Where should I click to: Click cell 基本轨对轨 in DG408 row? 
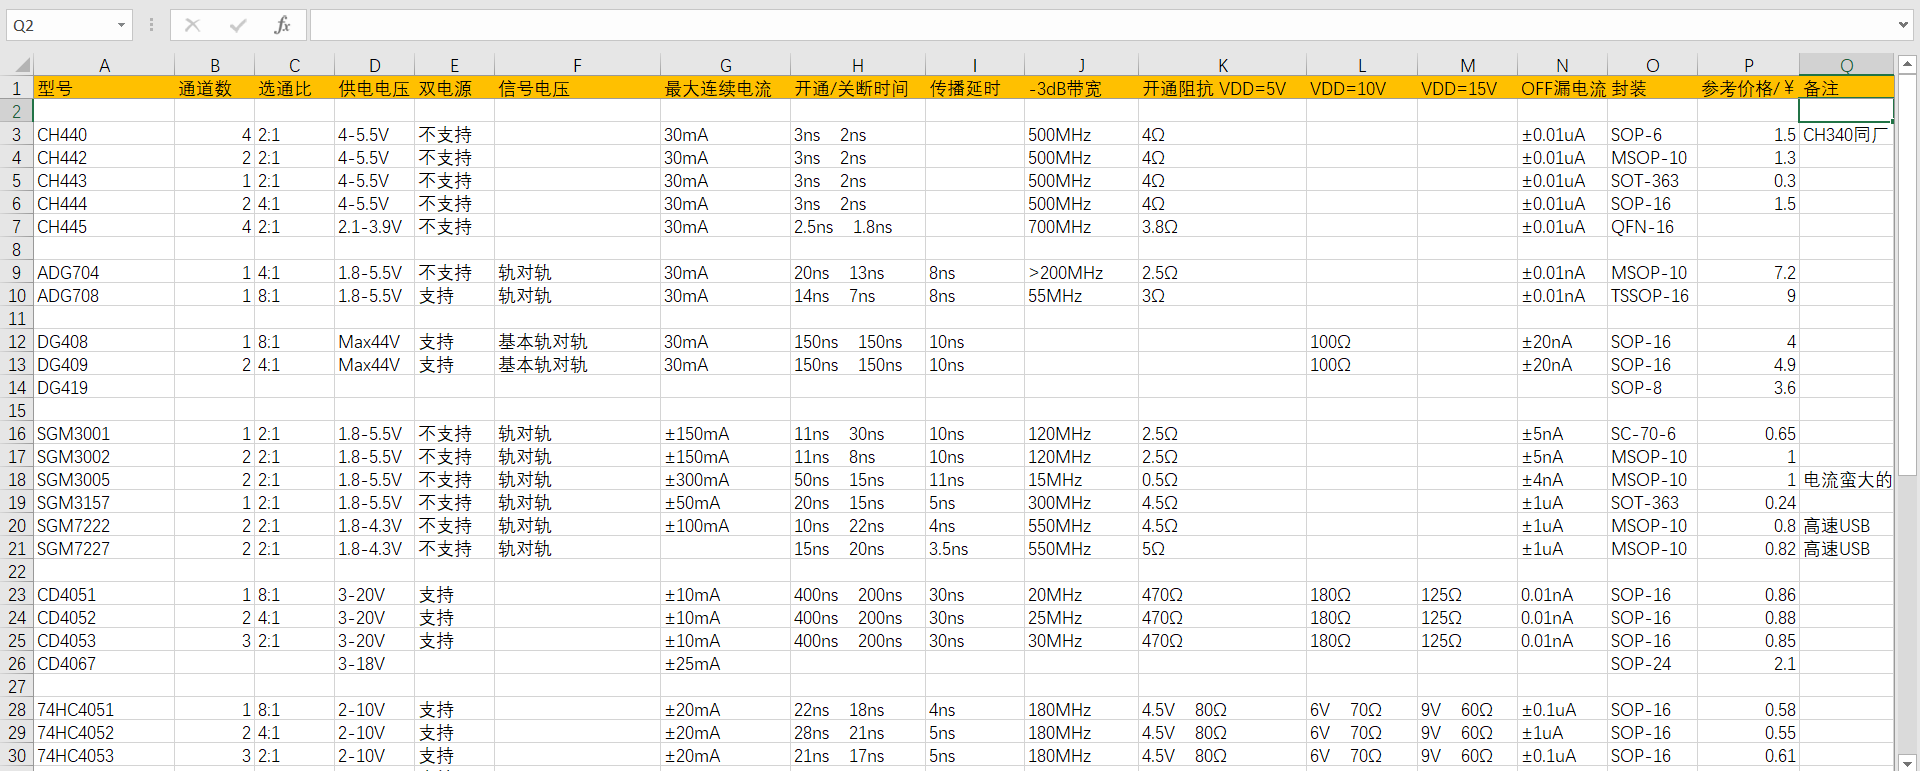(x=577, y=341)
